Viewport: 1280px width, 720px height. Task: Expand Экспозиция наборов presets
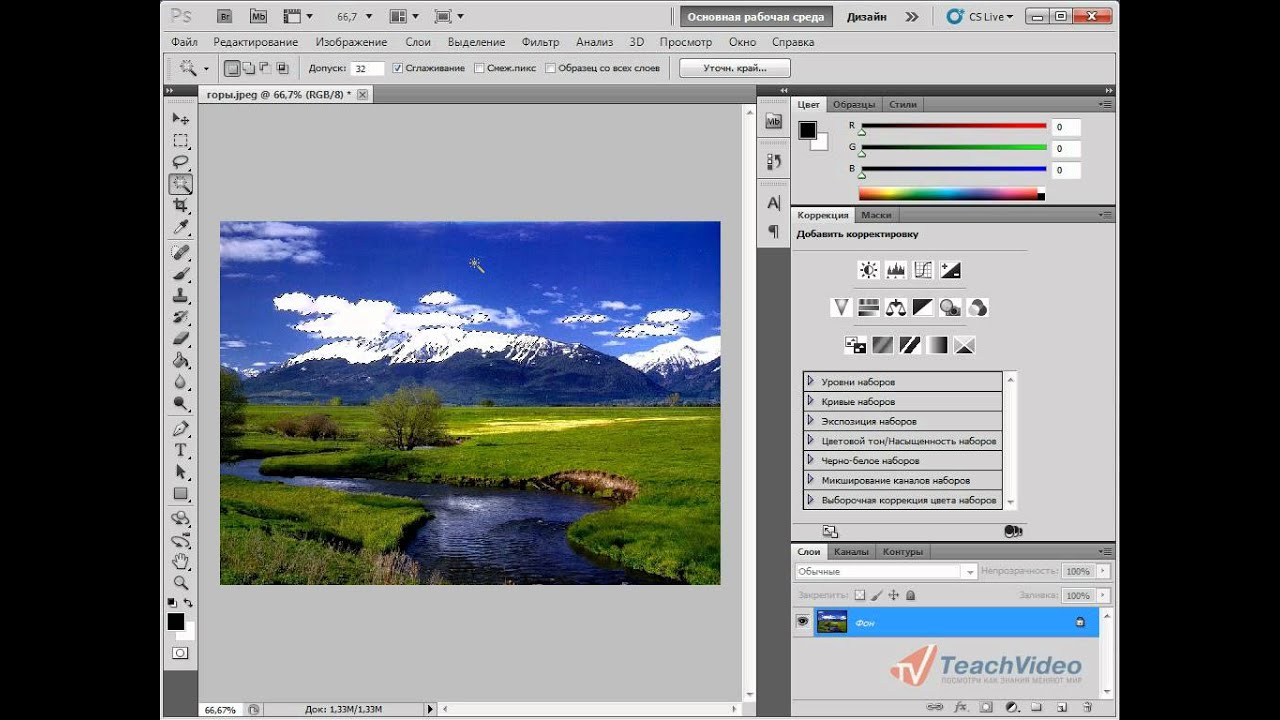810,421
